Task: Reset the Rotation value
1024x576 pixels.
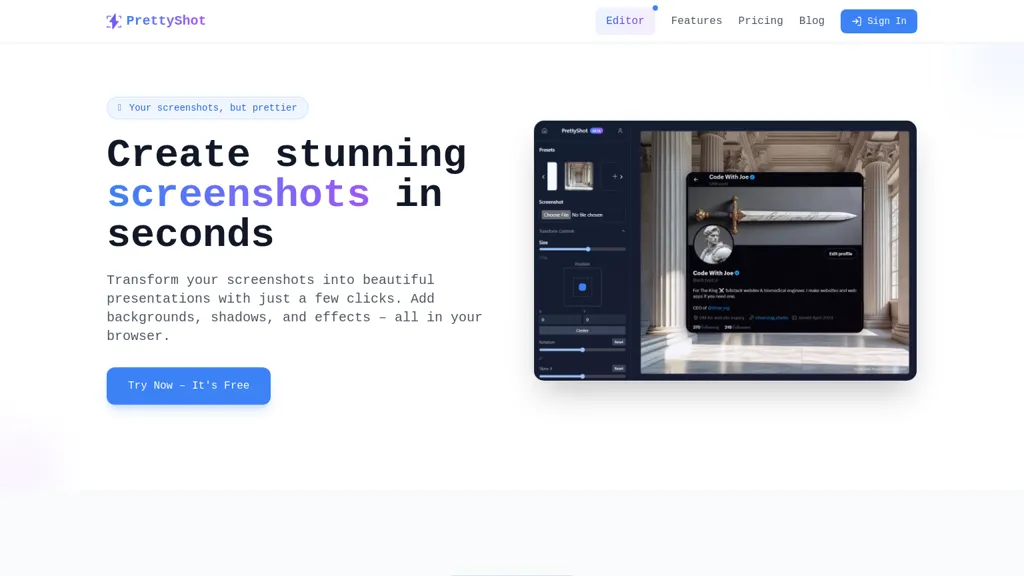Action: click(618, 342)
